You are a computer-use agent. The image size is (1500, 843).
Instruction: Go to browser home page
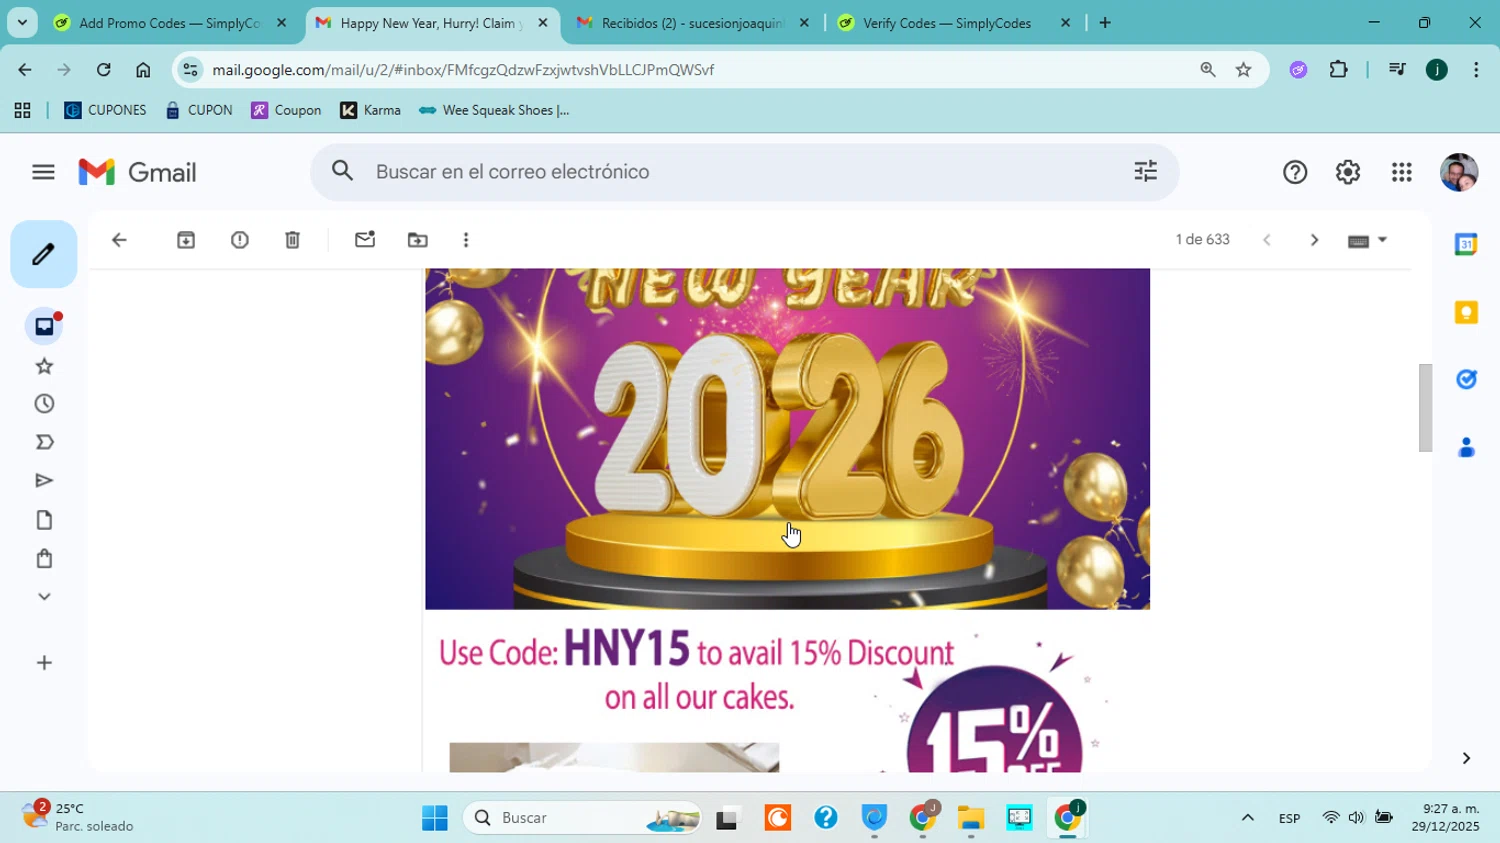[x=143, y=70]
